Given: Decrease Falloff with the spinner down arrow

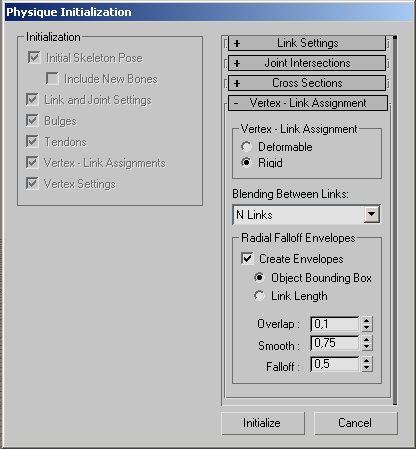Looking at the screenshot, I should tap(367, 368).
